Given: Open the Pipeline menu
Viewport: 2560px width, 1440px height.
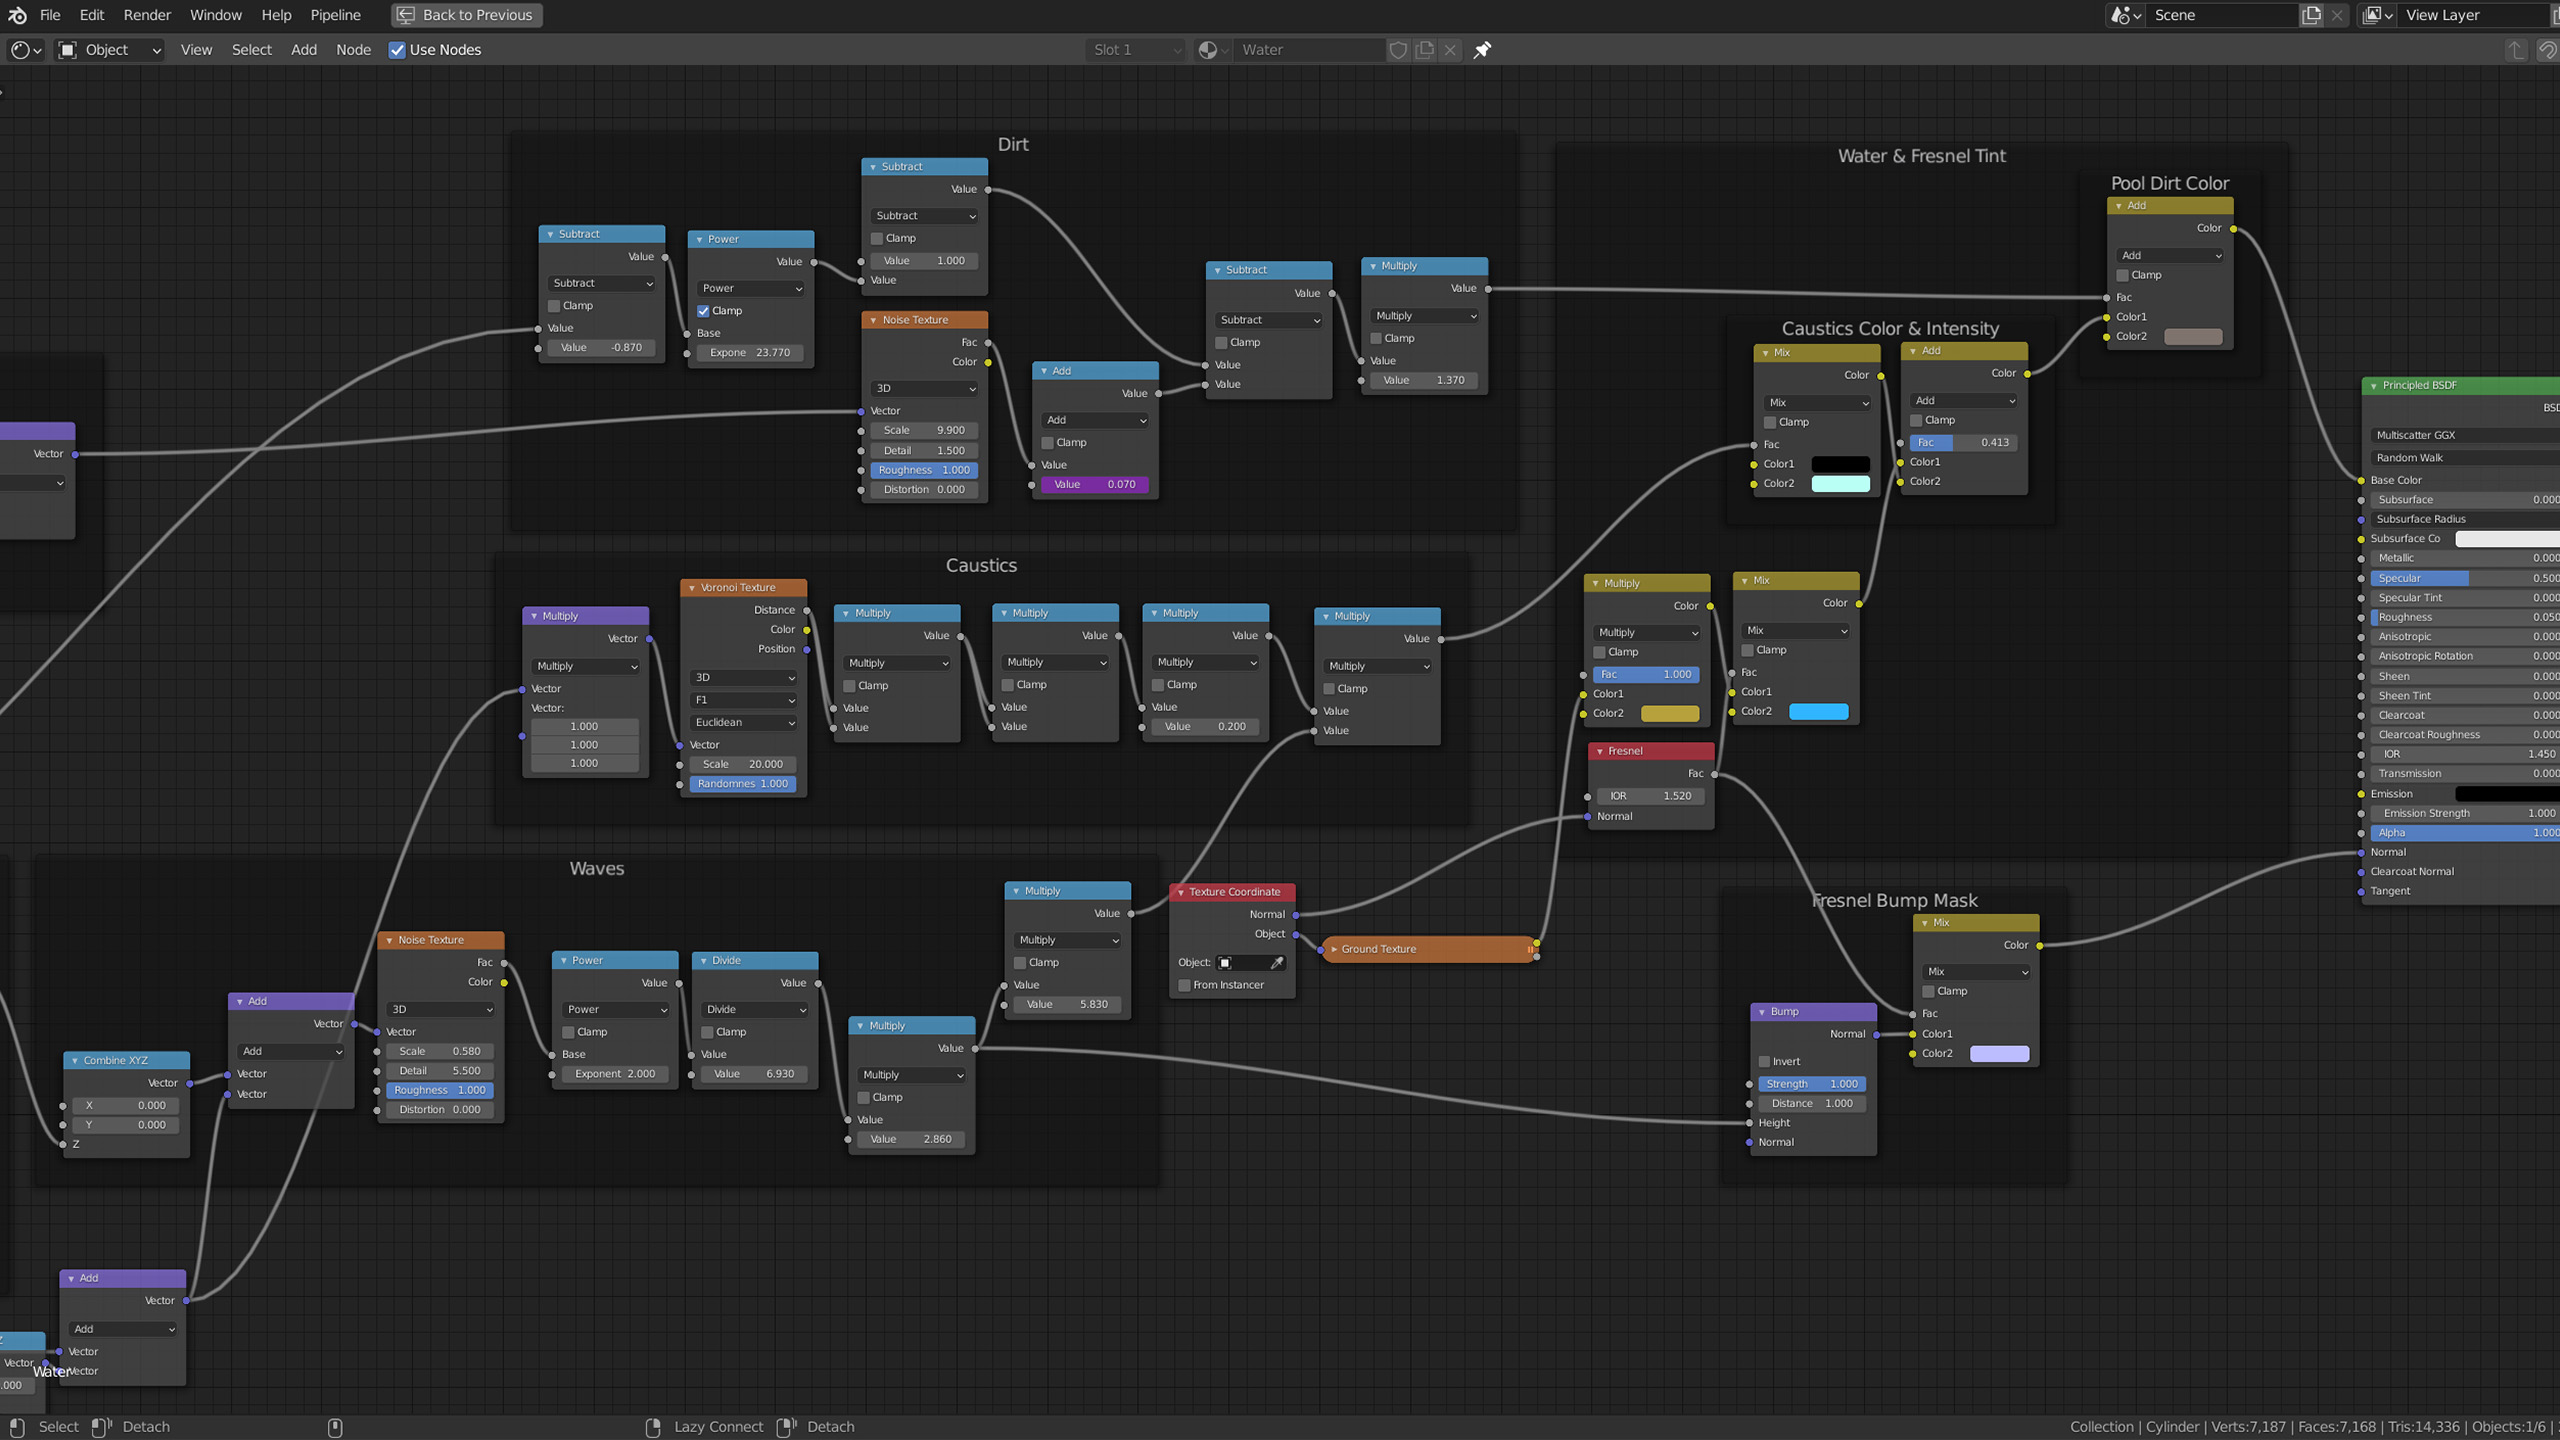Looking at the screenshot, I should pyautogui.click(x=335, y=15).
